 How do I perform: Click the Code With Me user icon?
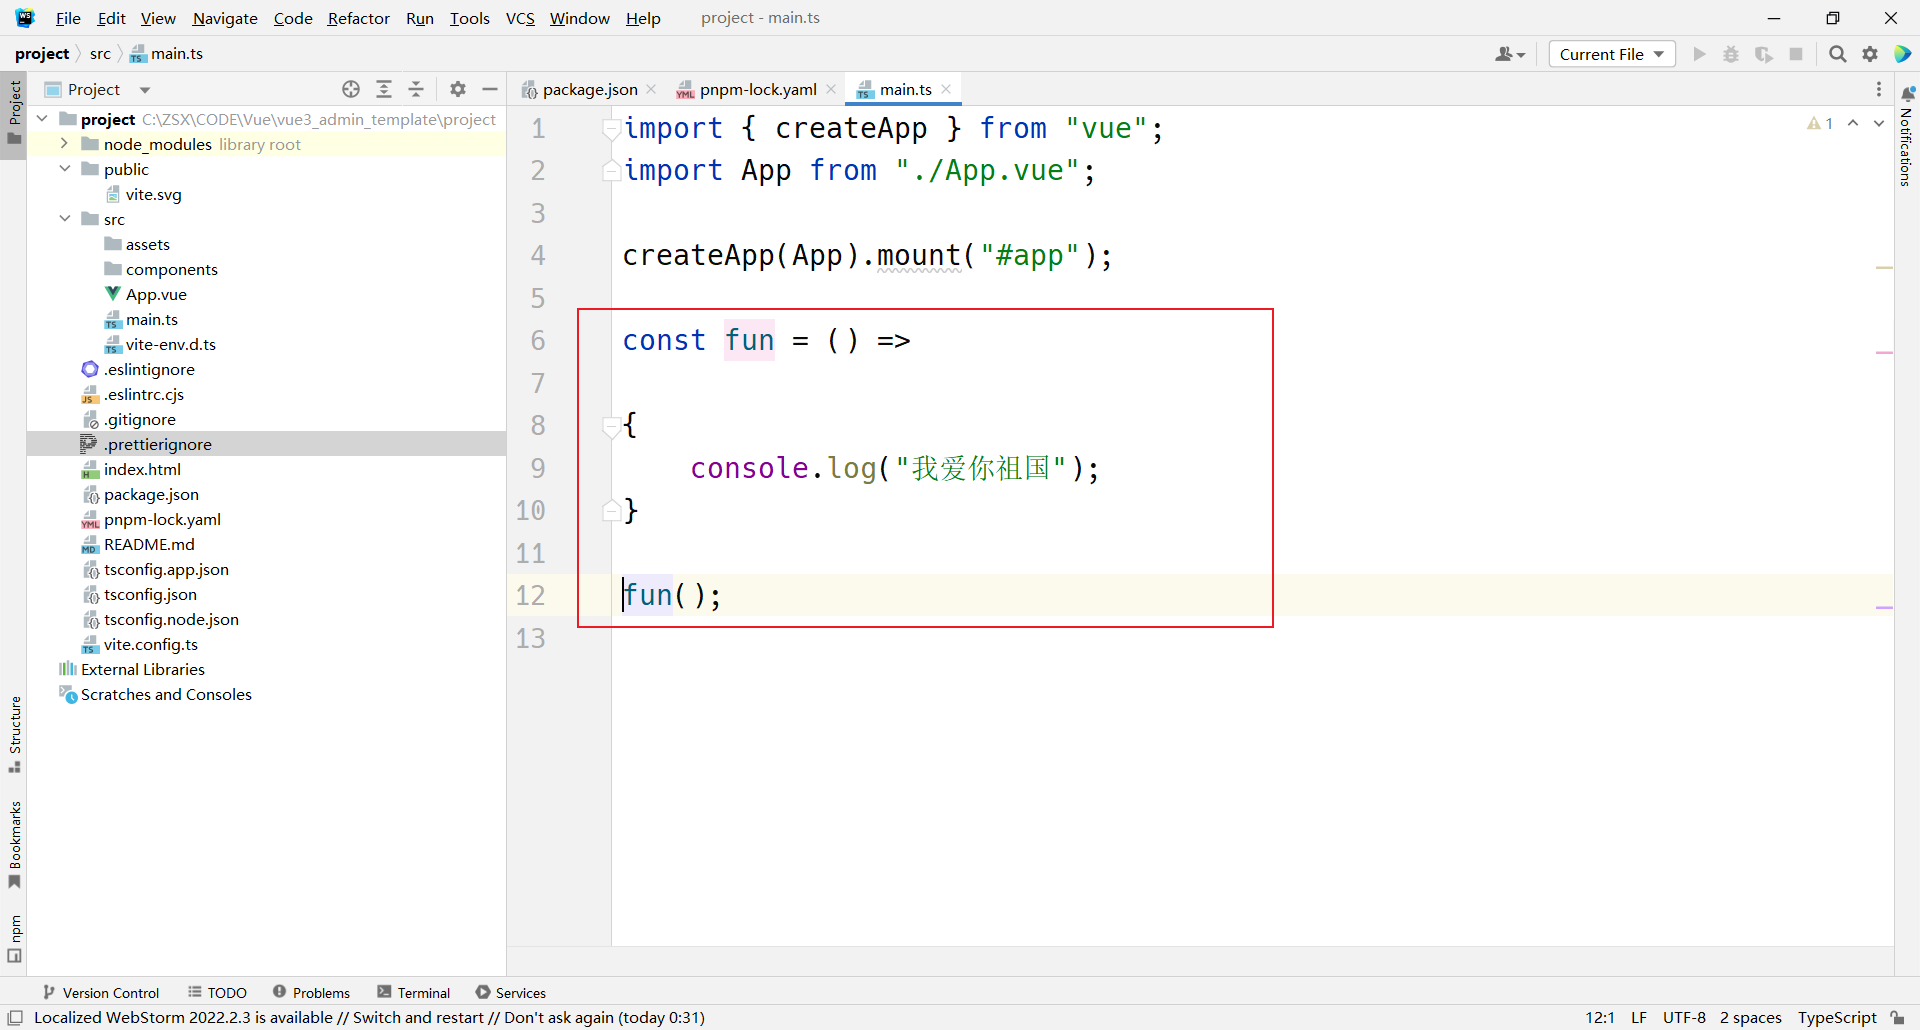1510,54
